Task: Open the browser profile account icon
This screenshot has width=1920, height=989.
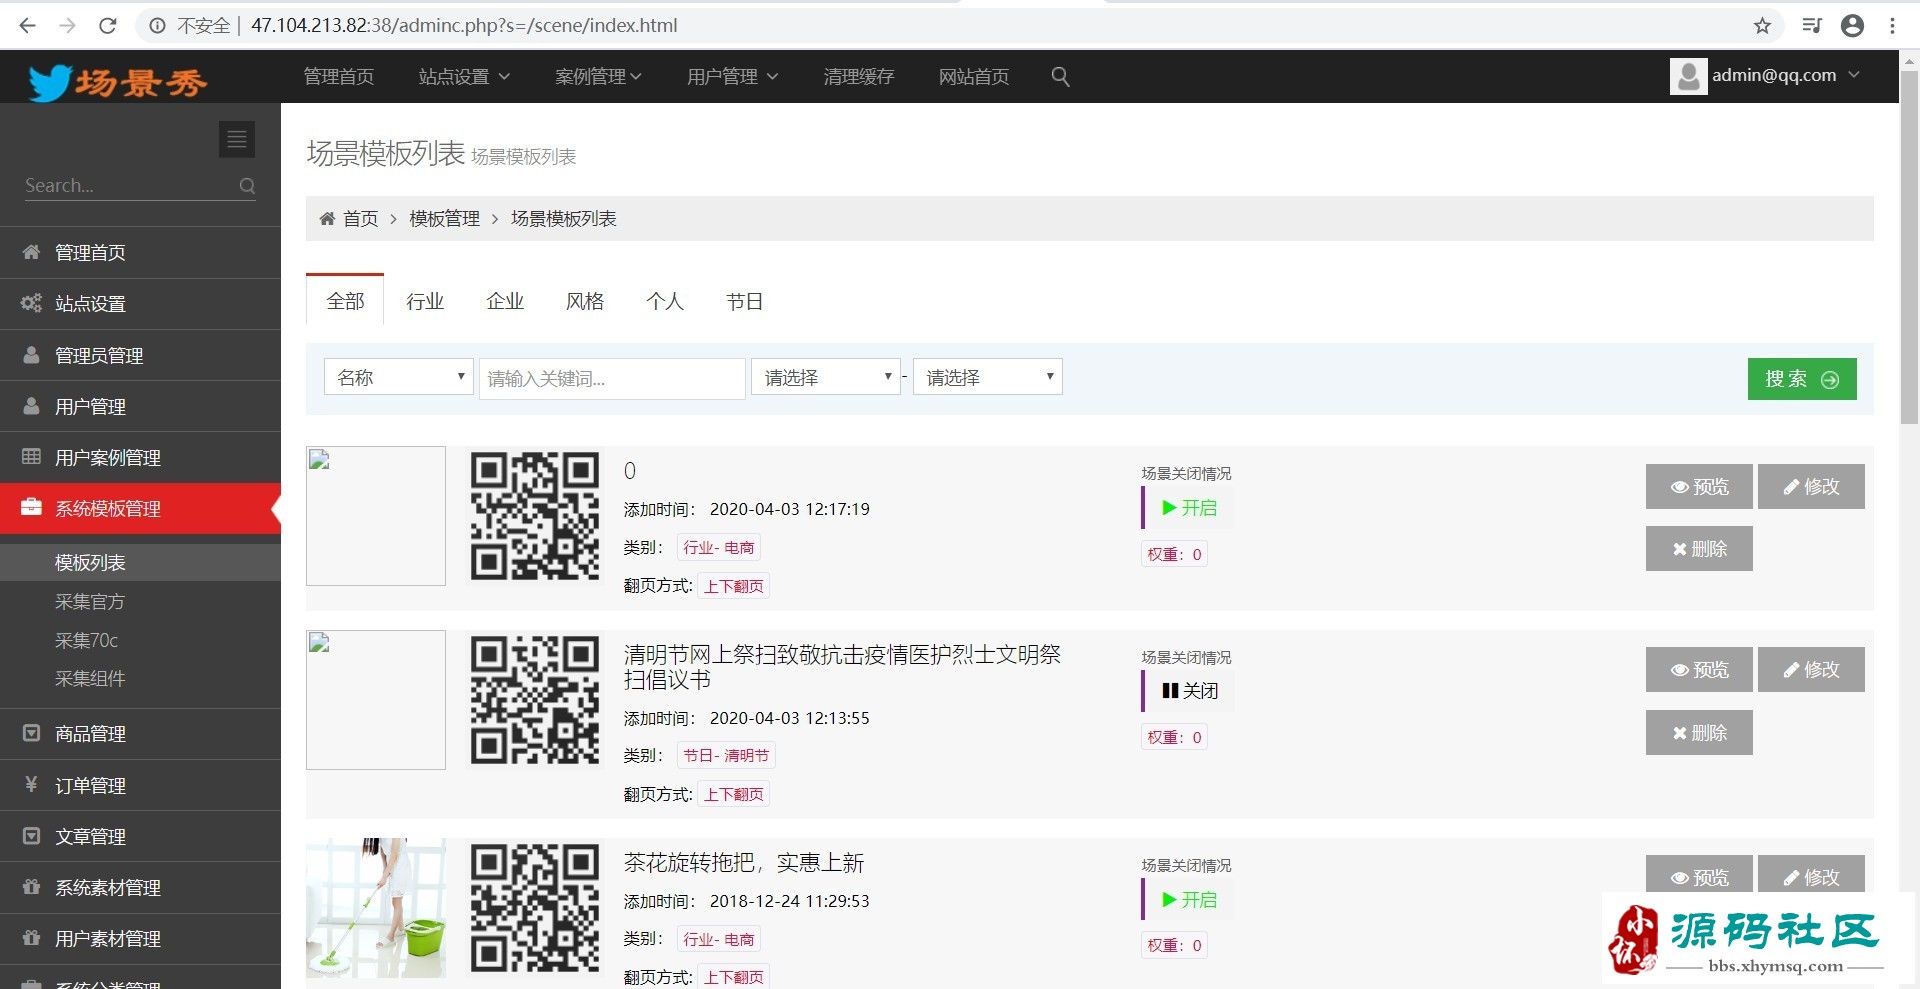Action: [1852, 25]
